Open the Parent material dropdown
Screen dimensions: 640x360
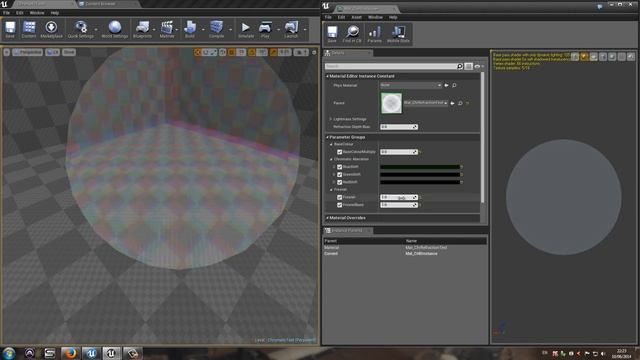tap(425, 103)
